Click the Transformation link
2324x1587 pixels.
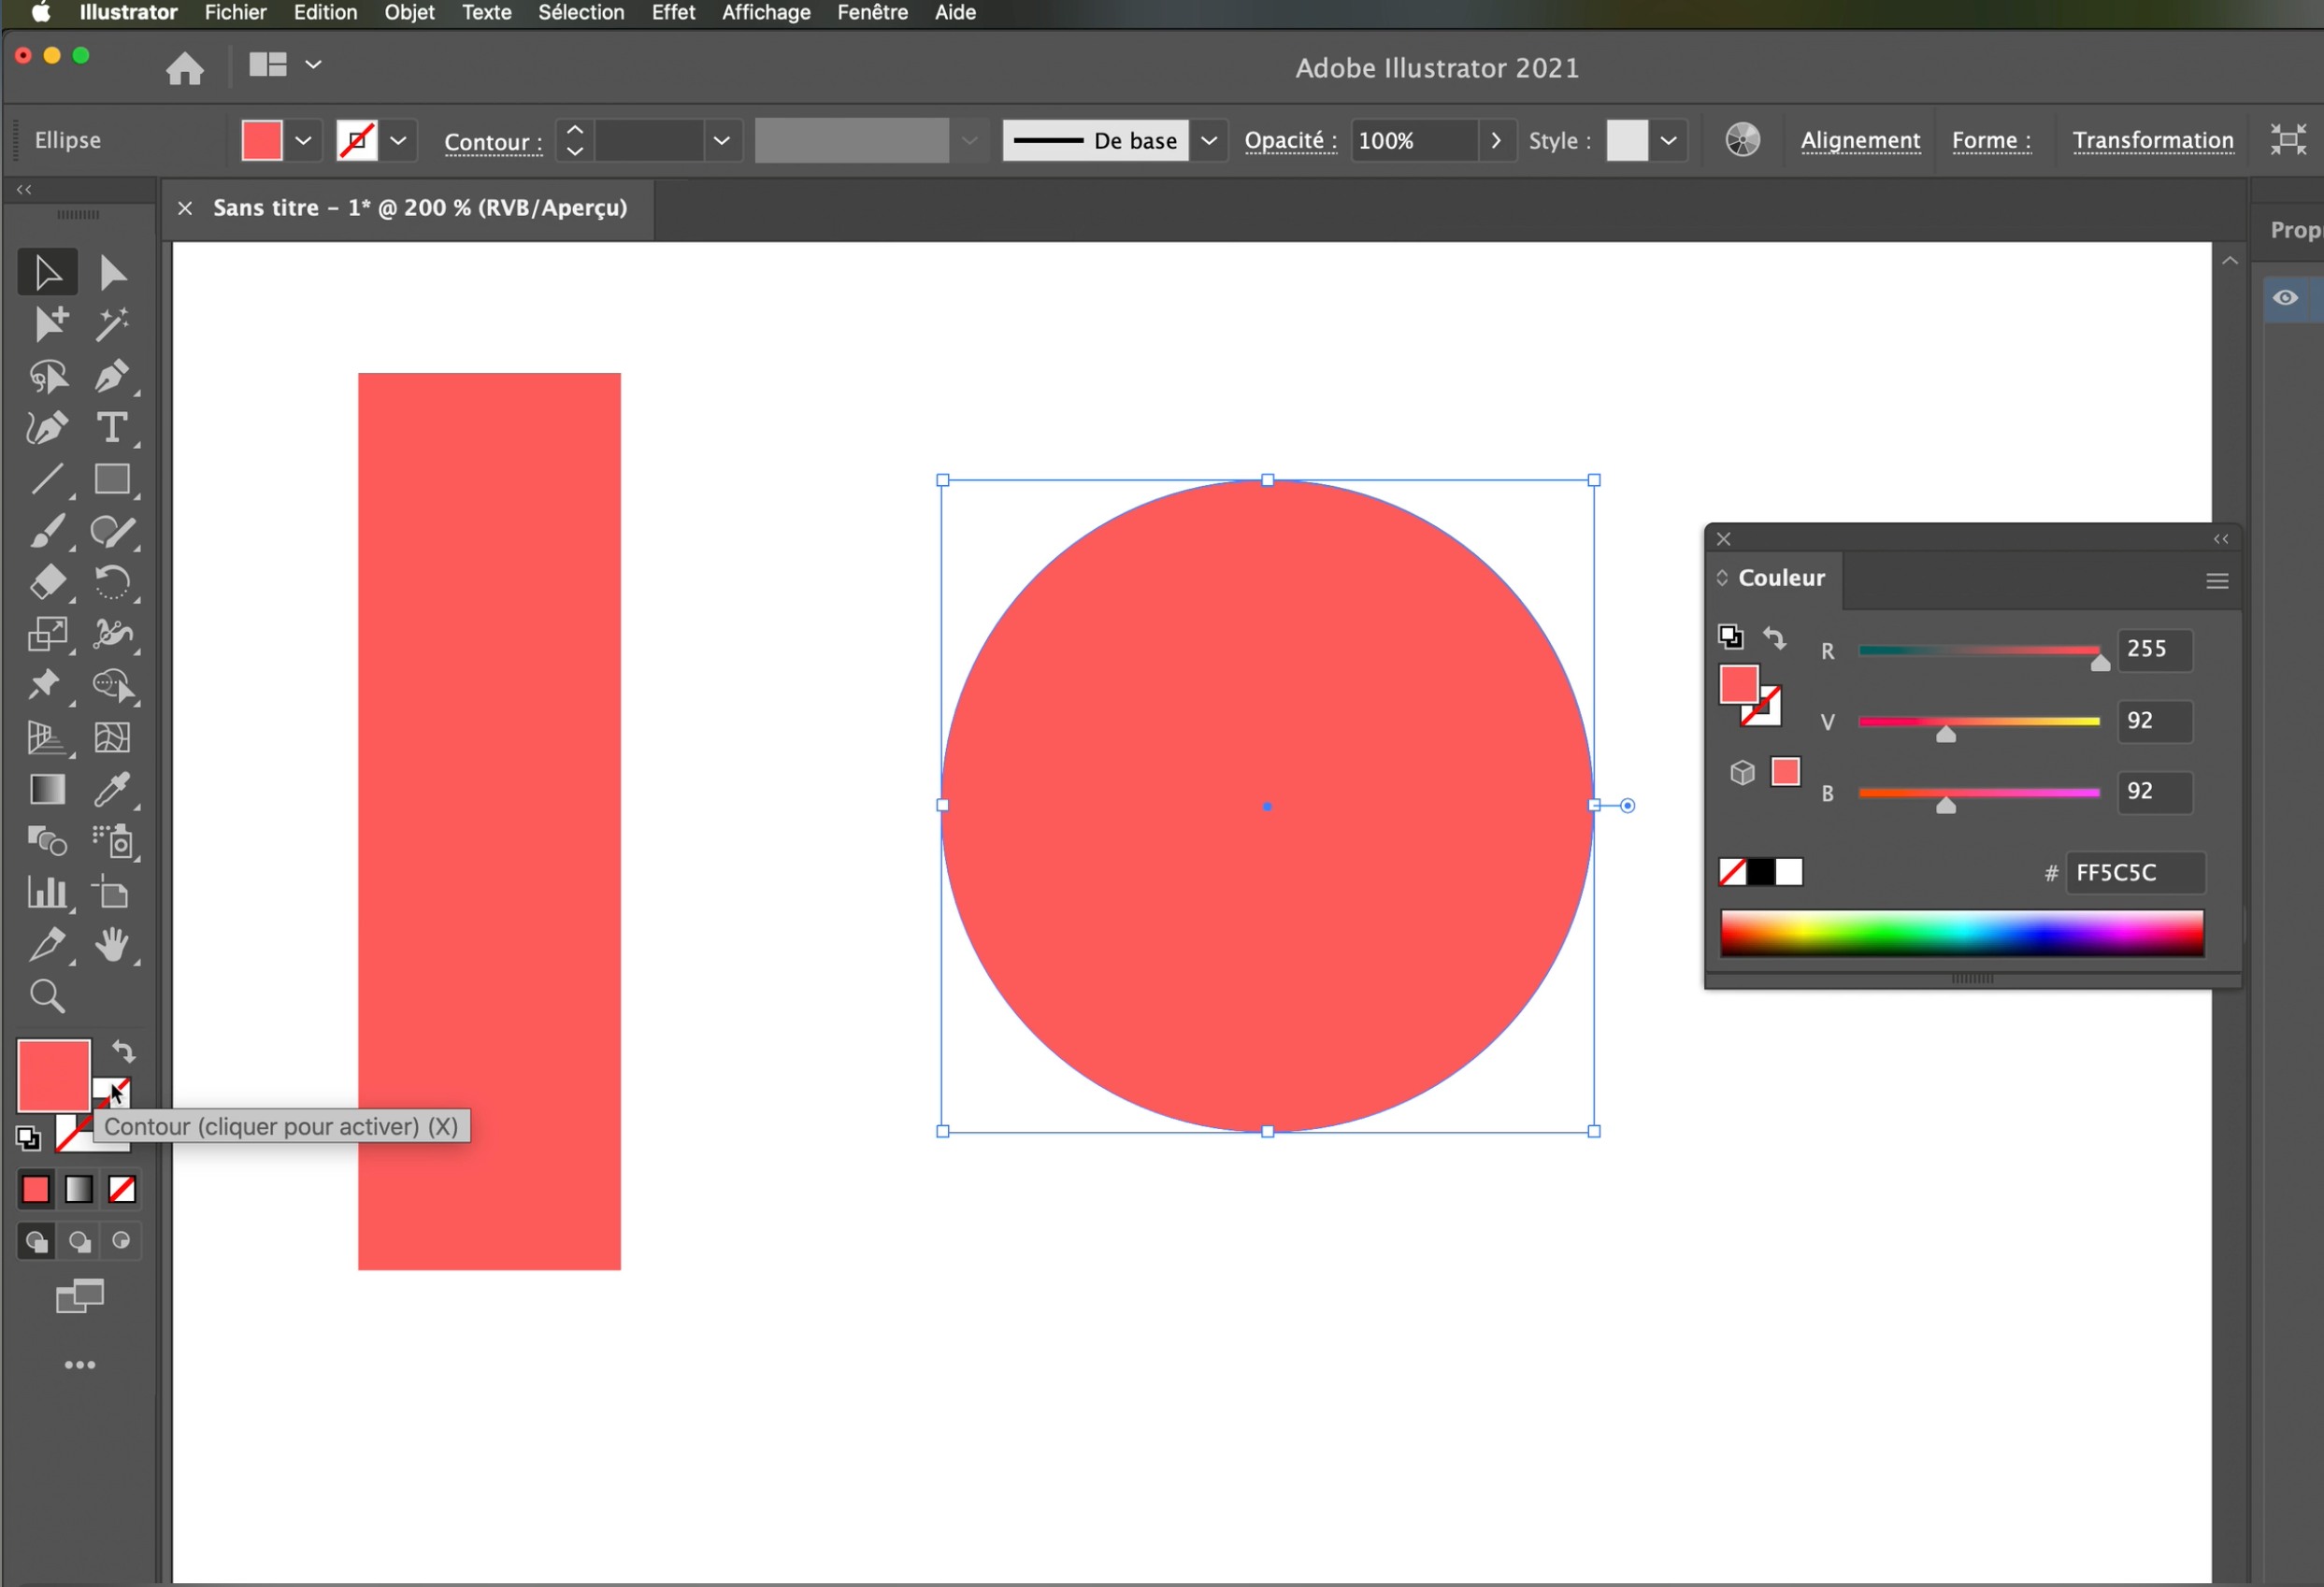point(2152,141)
